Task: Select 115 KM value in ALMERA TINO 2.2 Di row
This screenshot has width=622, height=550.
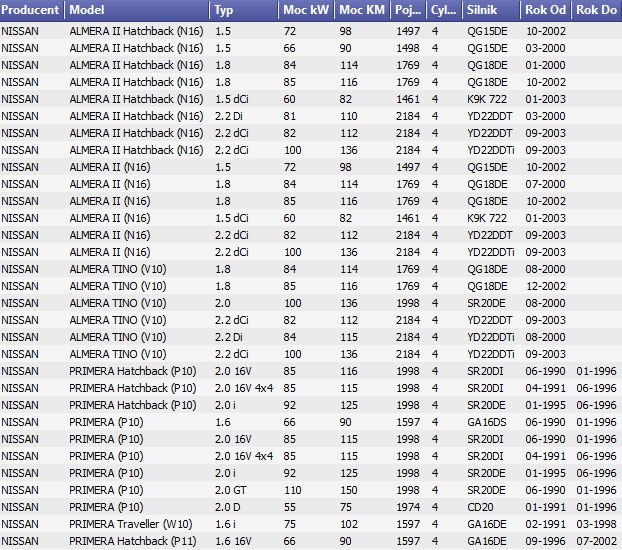Action: 349,337
